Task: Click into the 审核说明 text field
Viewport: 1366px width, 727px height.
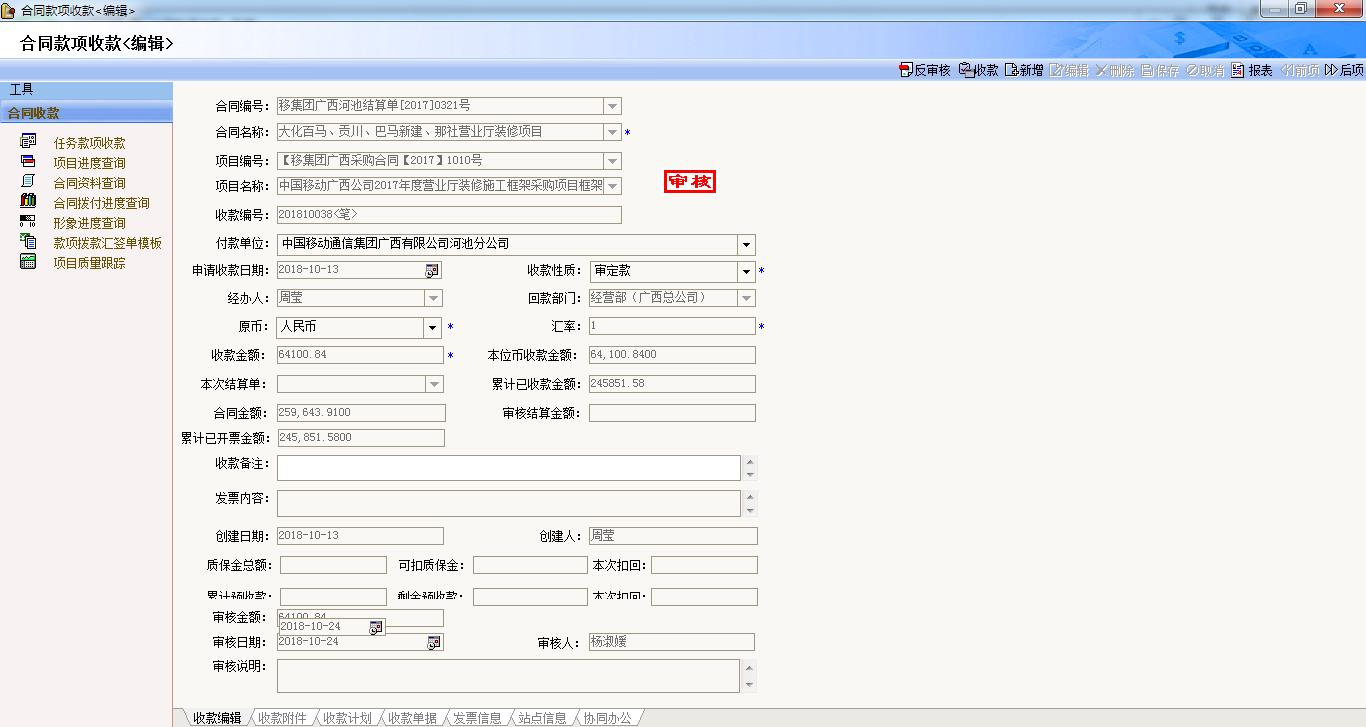Action: (x=508, y=675)
